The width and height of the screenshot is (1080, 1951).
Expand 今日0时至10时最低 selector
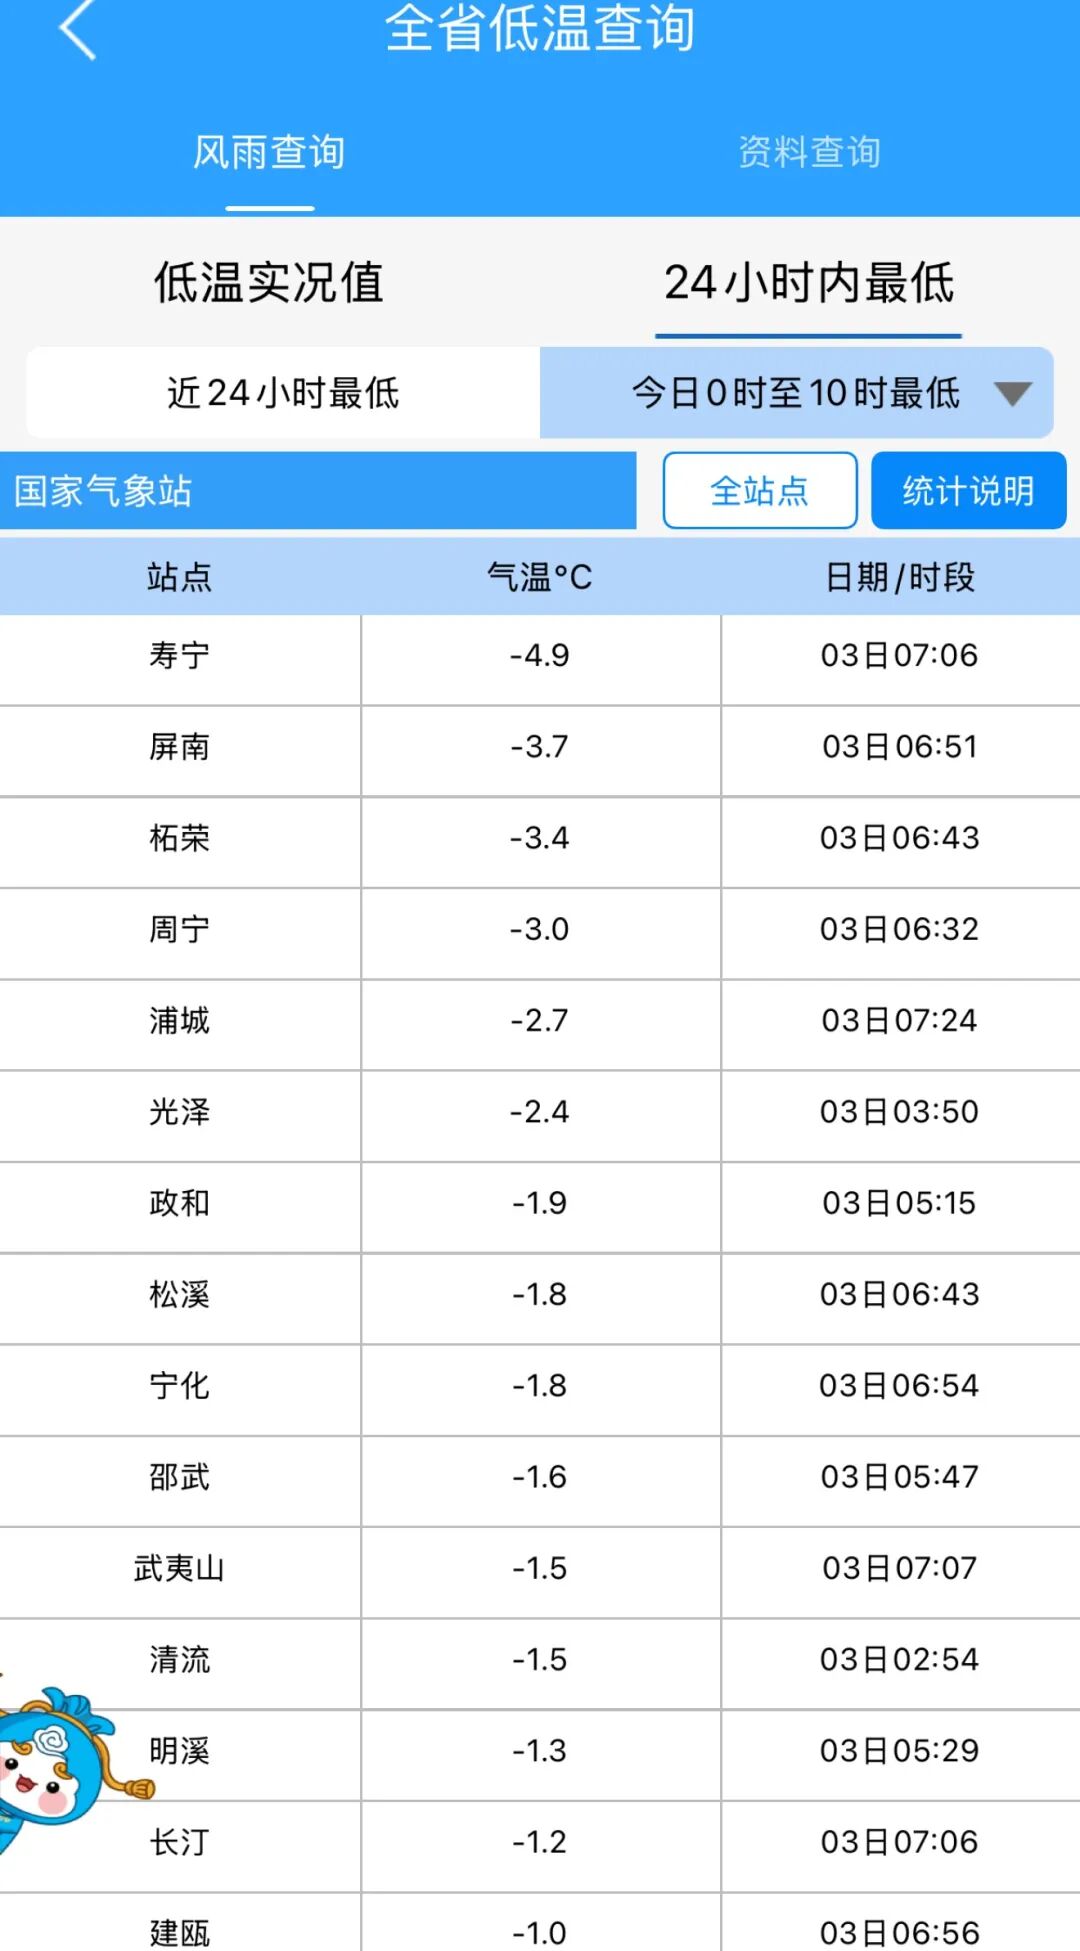795,393
